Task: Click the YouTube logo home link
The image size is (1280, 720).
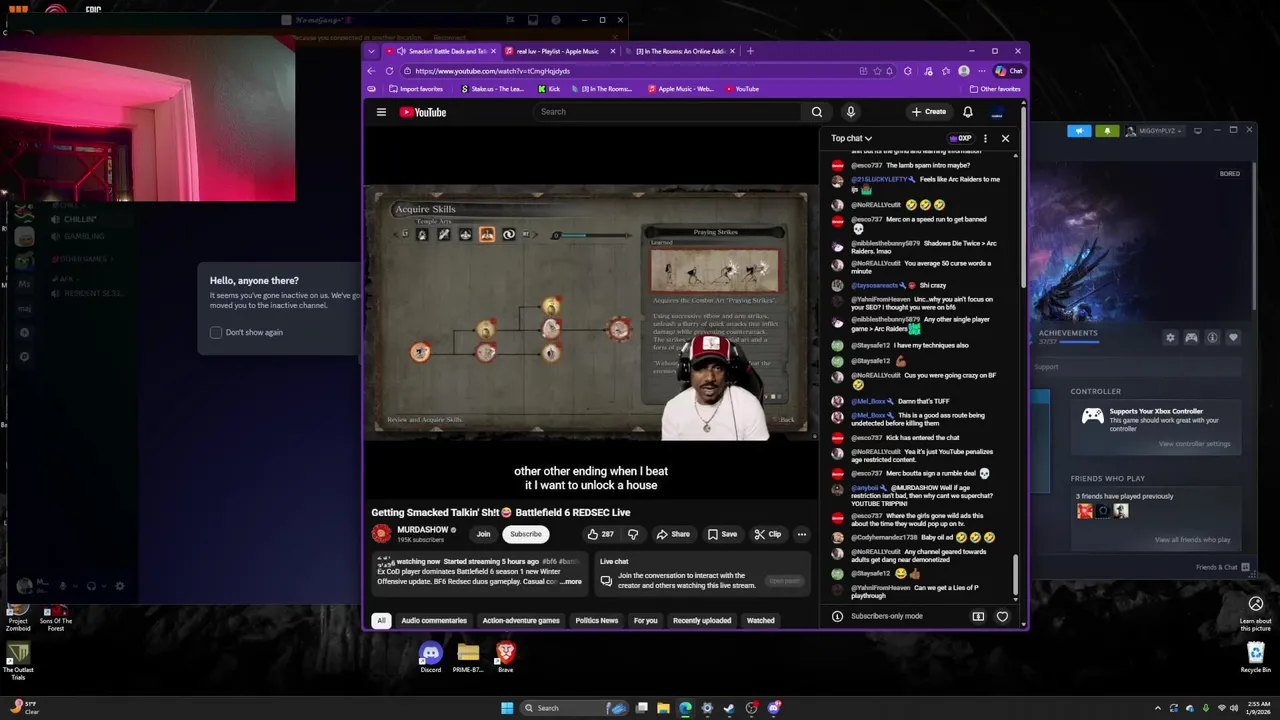Action: (423, 112)
